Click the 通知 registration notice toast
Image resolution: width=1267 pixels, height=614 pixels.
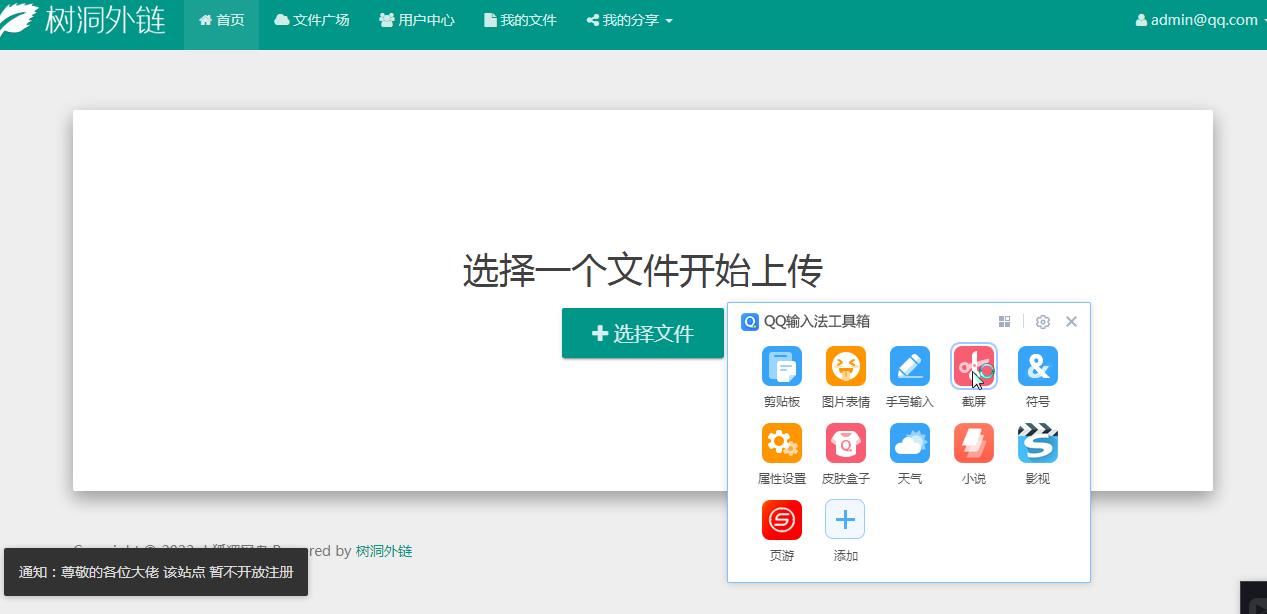156,572
